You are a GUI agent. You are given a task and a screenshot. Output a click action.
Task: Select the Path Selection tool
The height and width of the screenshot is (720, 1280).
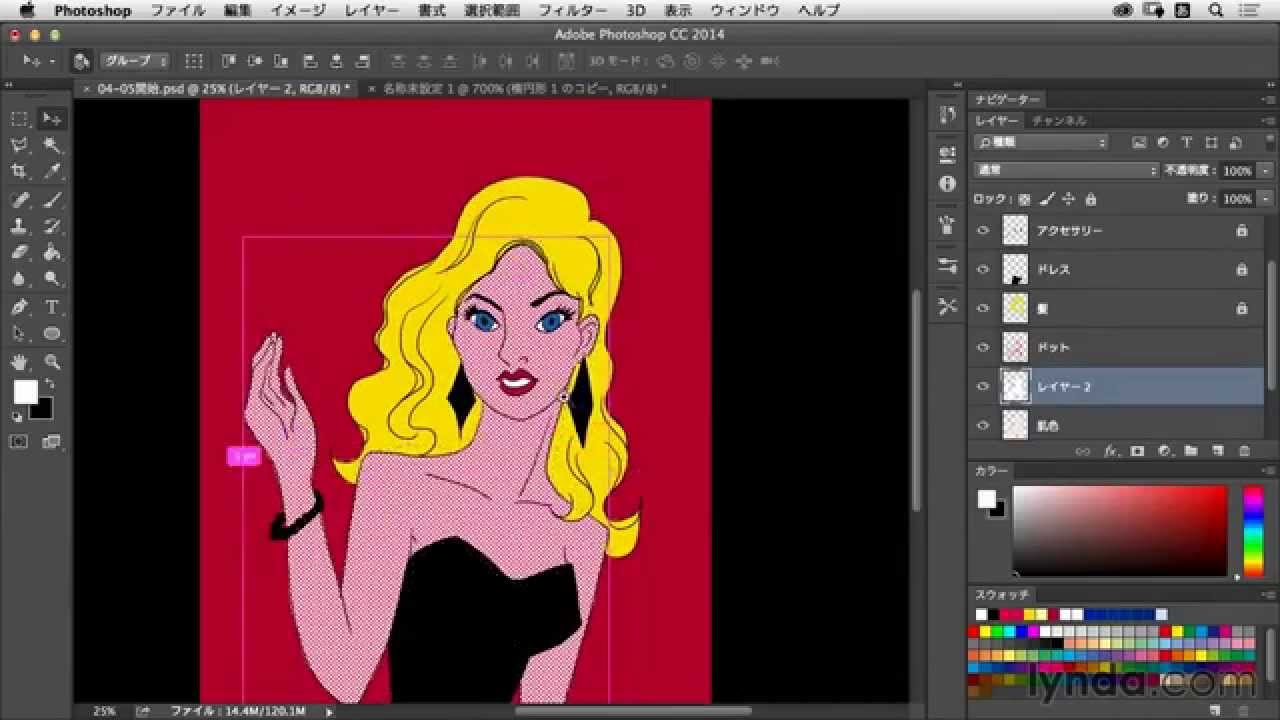[x=20, y=334]
